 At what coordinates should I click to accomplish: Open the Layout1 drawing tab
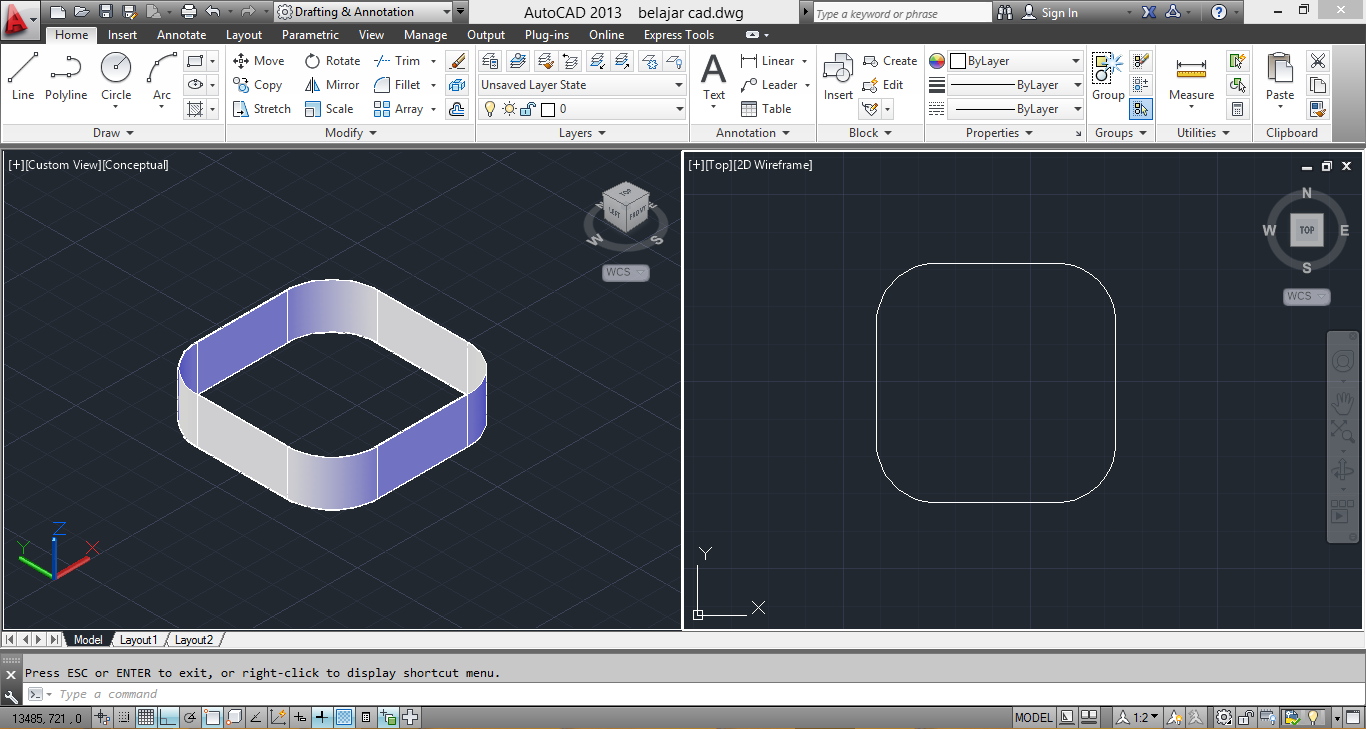[138, 640]
